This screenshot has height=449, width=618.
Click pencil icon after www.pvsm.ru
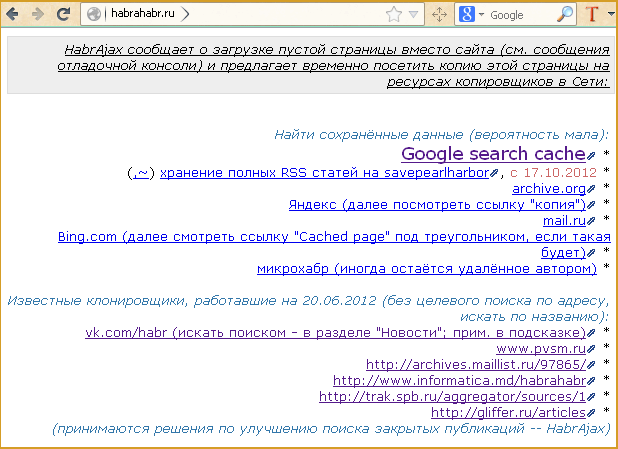[590, 349]
